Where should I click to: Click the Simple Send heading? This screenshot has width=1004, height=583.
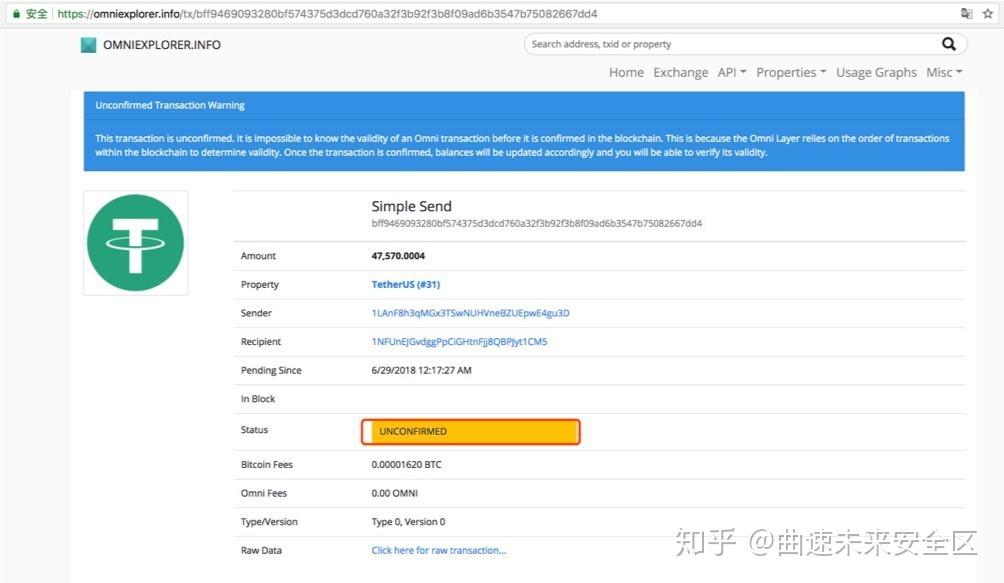[411, 206]
